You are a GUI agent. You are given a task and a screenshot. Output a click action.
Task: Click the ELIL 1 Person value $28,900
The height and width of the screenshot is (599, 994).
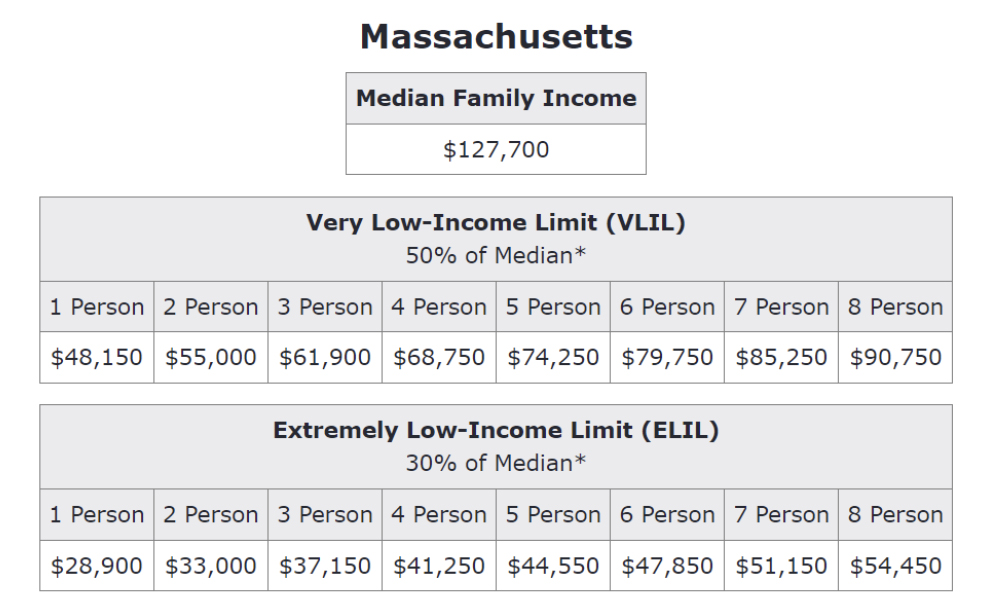97,565
